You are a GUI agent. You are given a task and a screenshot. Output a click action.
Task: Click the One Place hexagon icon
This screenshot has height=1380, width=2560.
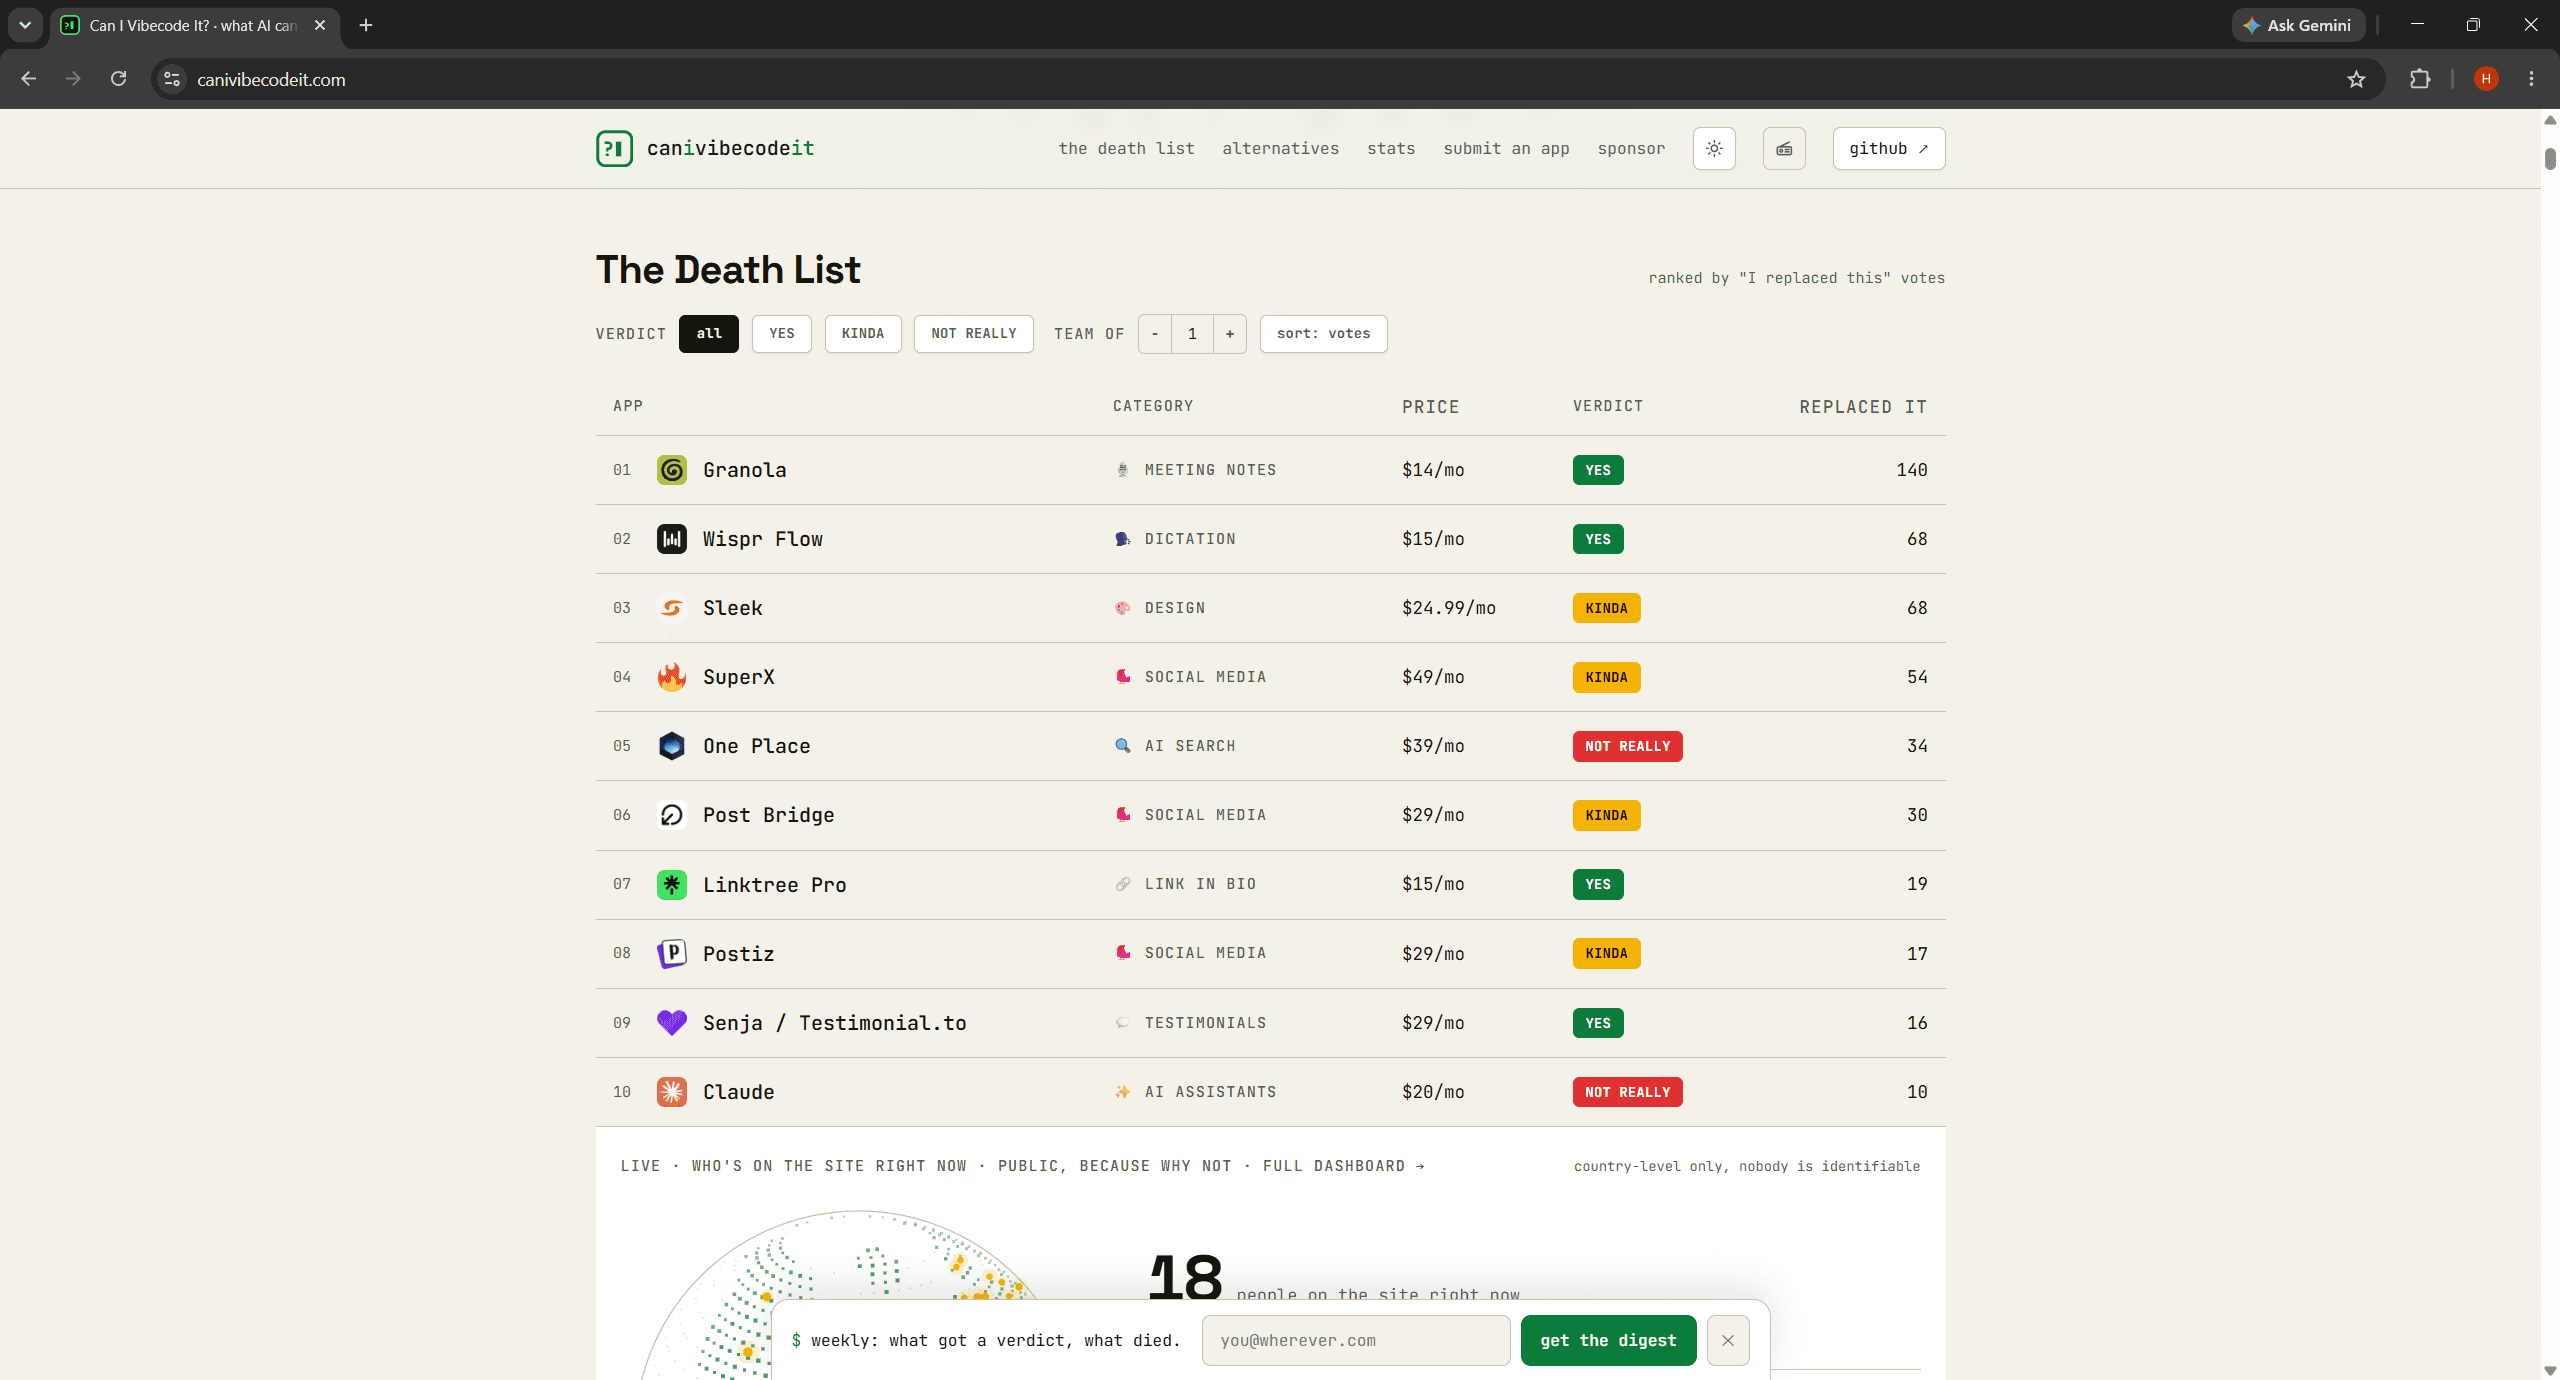point(672,746)
